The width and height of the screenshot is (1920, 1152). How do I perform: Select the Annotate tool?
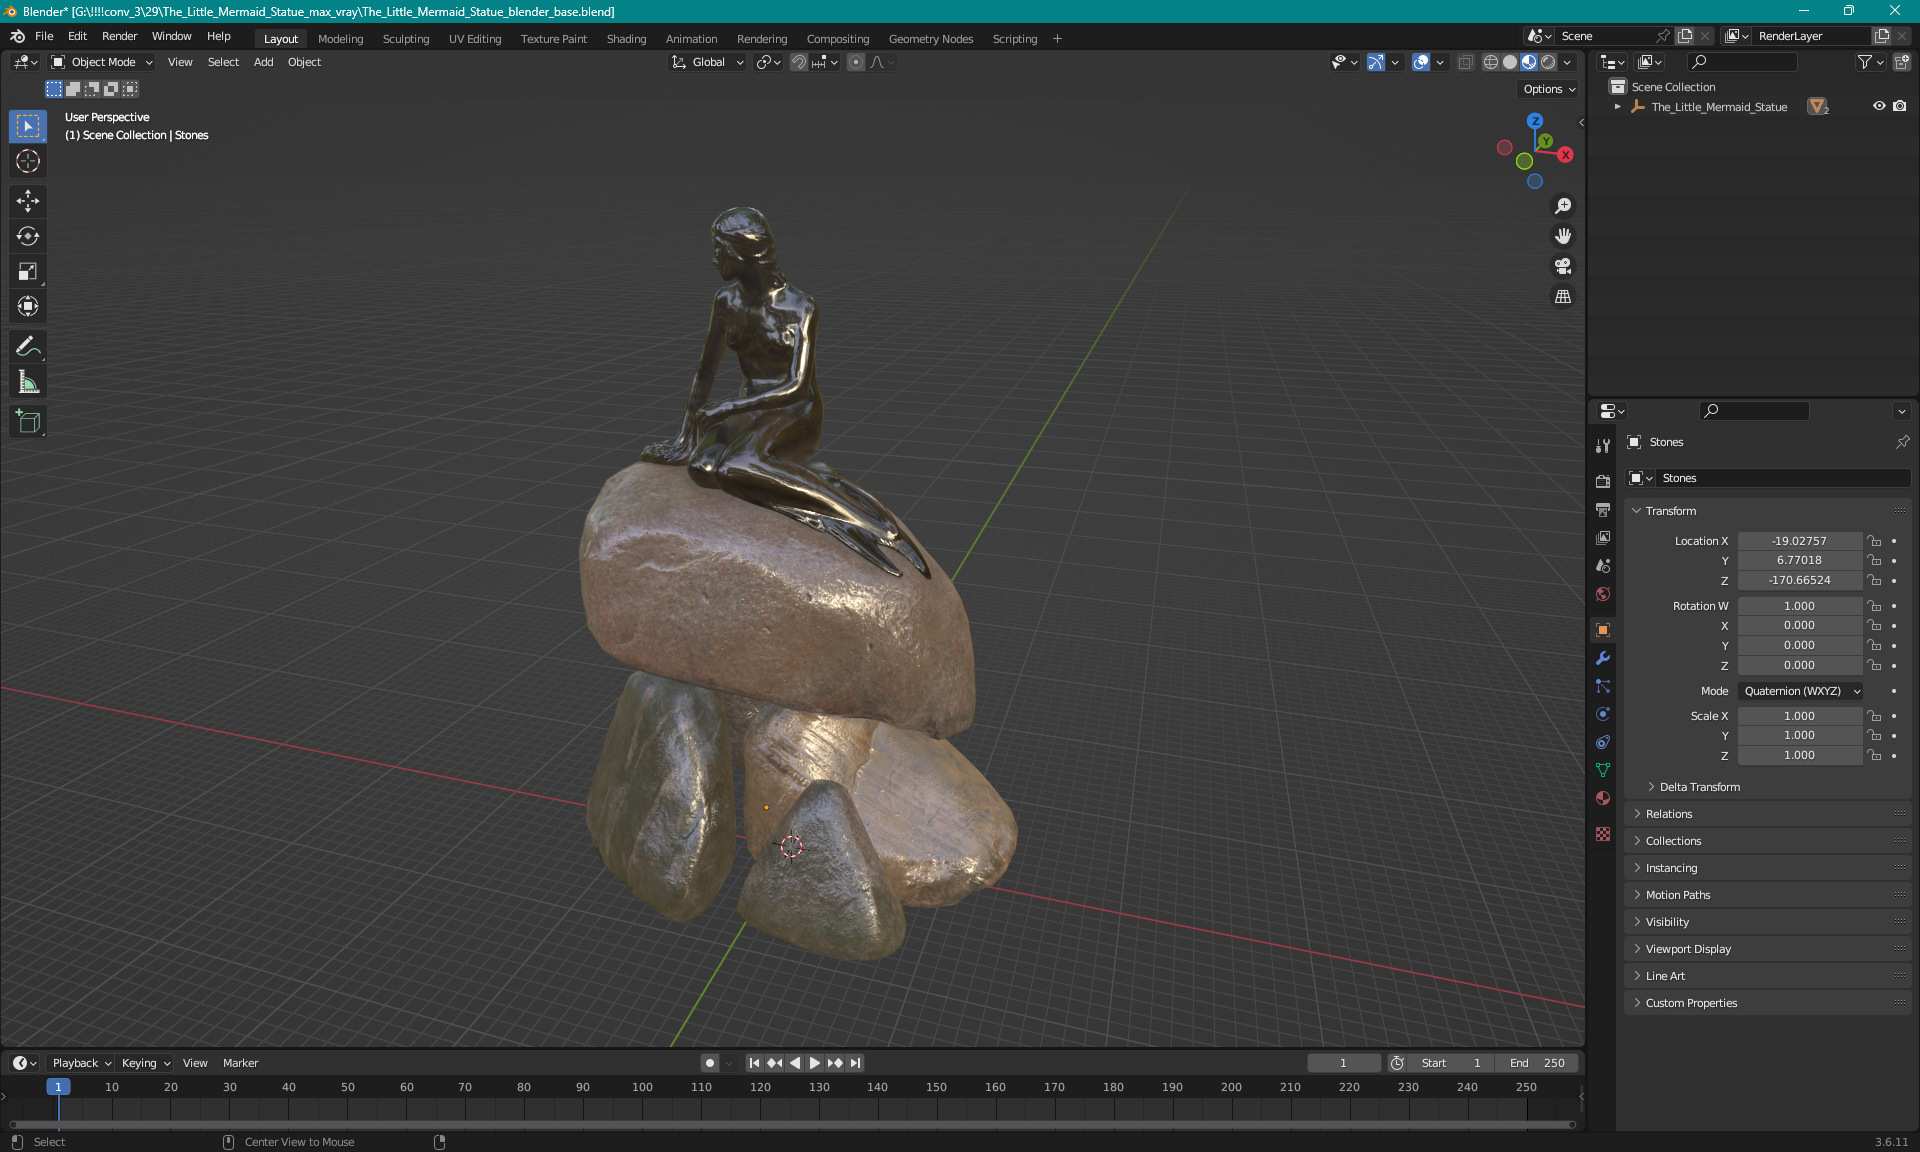tap(28, 346)
